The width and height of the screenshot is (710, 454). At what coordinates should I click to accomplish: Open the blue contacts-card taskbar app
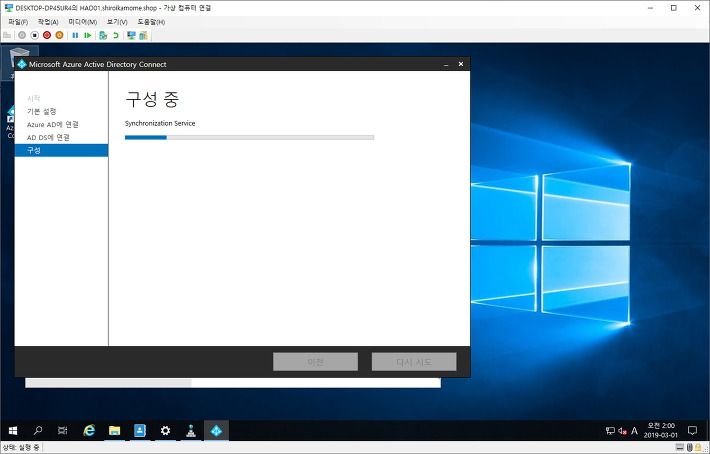coord(140,430)
